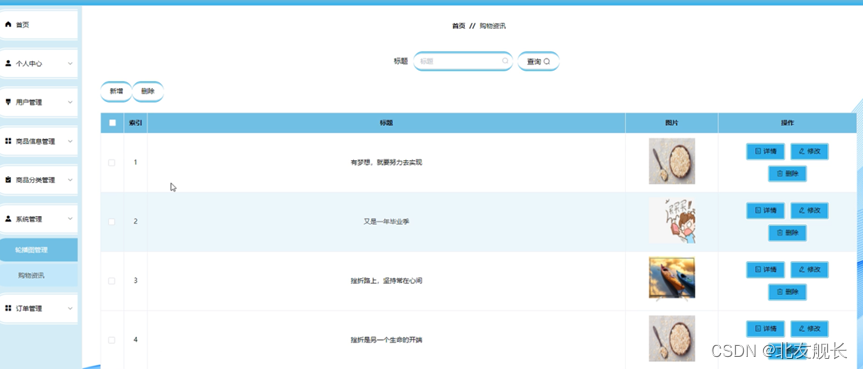The height and width of the screenshot is (369, 863).
Task: Click the title text 又是一年毕业季
Action: click(x=386, y=221)
